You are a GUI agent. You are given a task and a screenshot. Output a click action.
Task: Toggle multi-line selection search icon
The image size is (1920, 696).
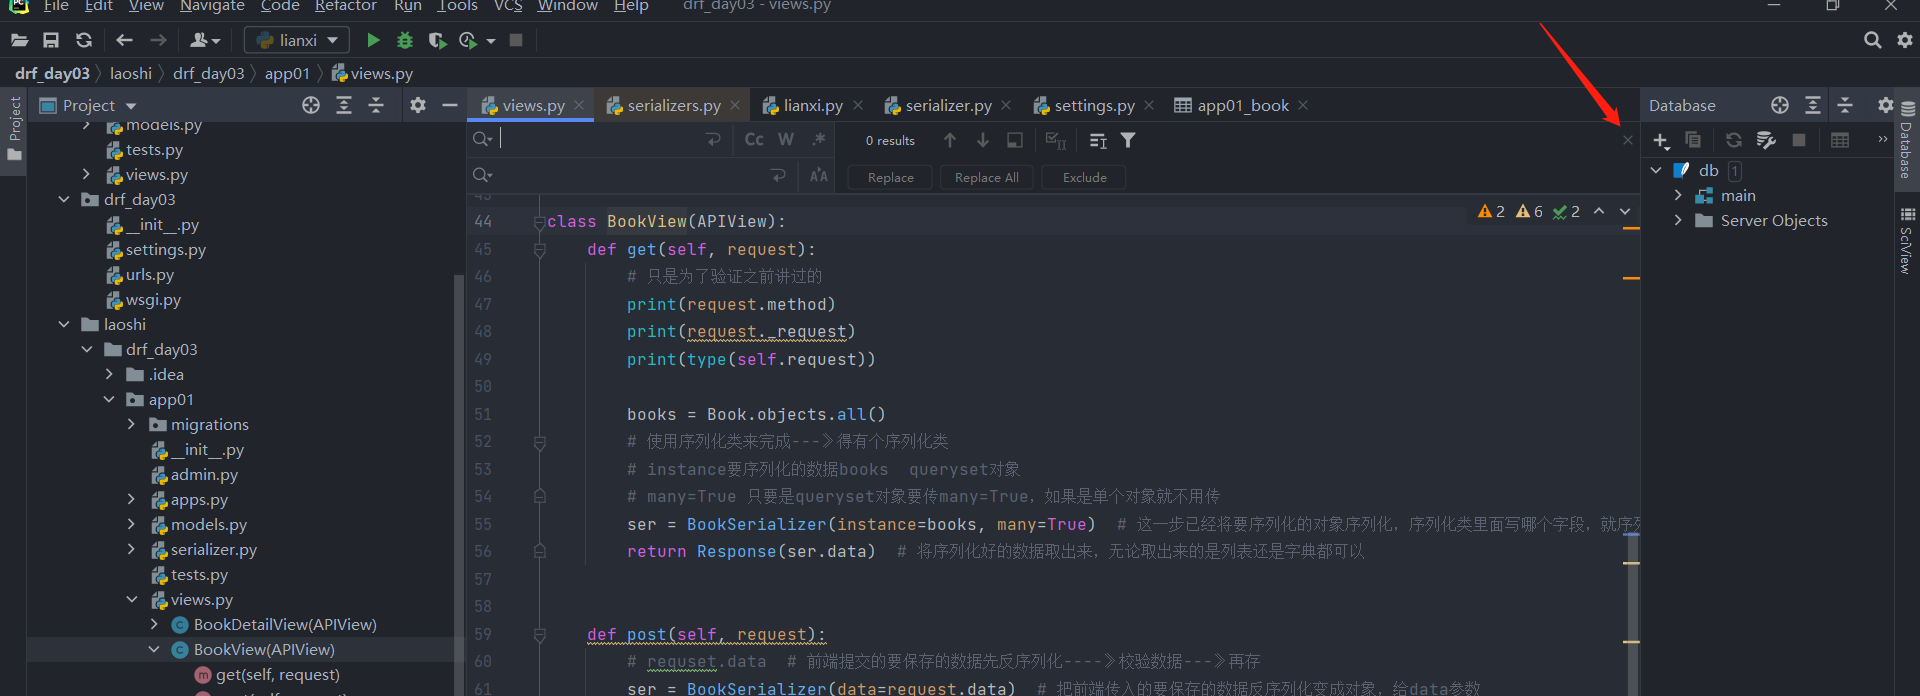pyautogui.click(x=1098, y=140)
